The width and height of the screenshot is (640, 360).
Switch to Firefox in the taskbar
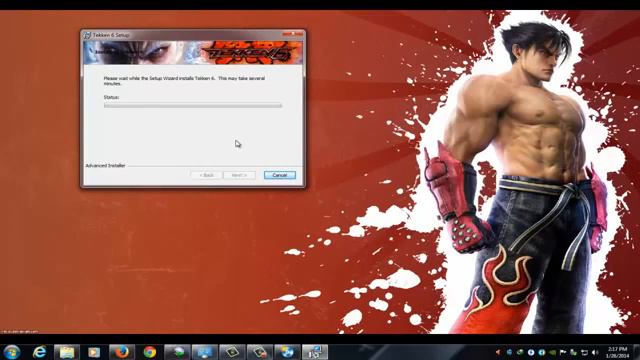[122, 352]
